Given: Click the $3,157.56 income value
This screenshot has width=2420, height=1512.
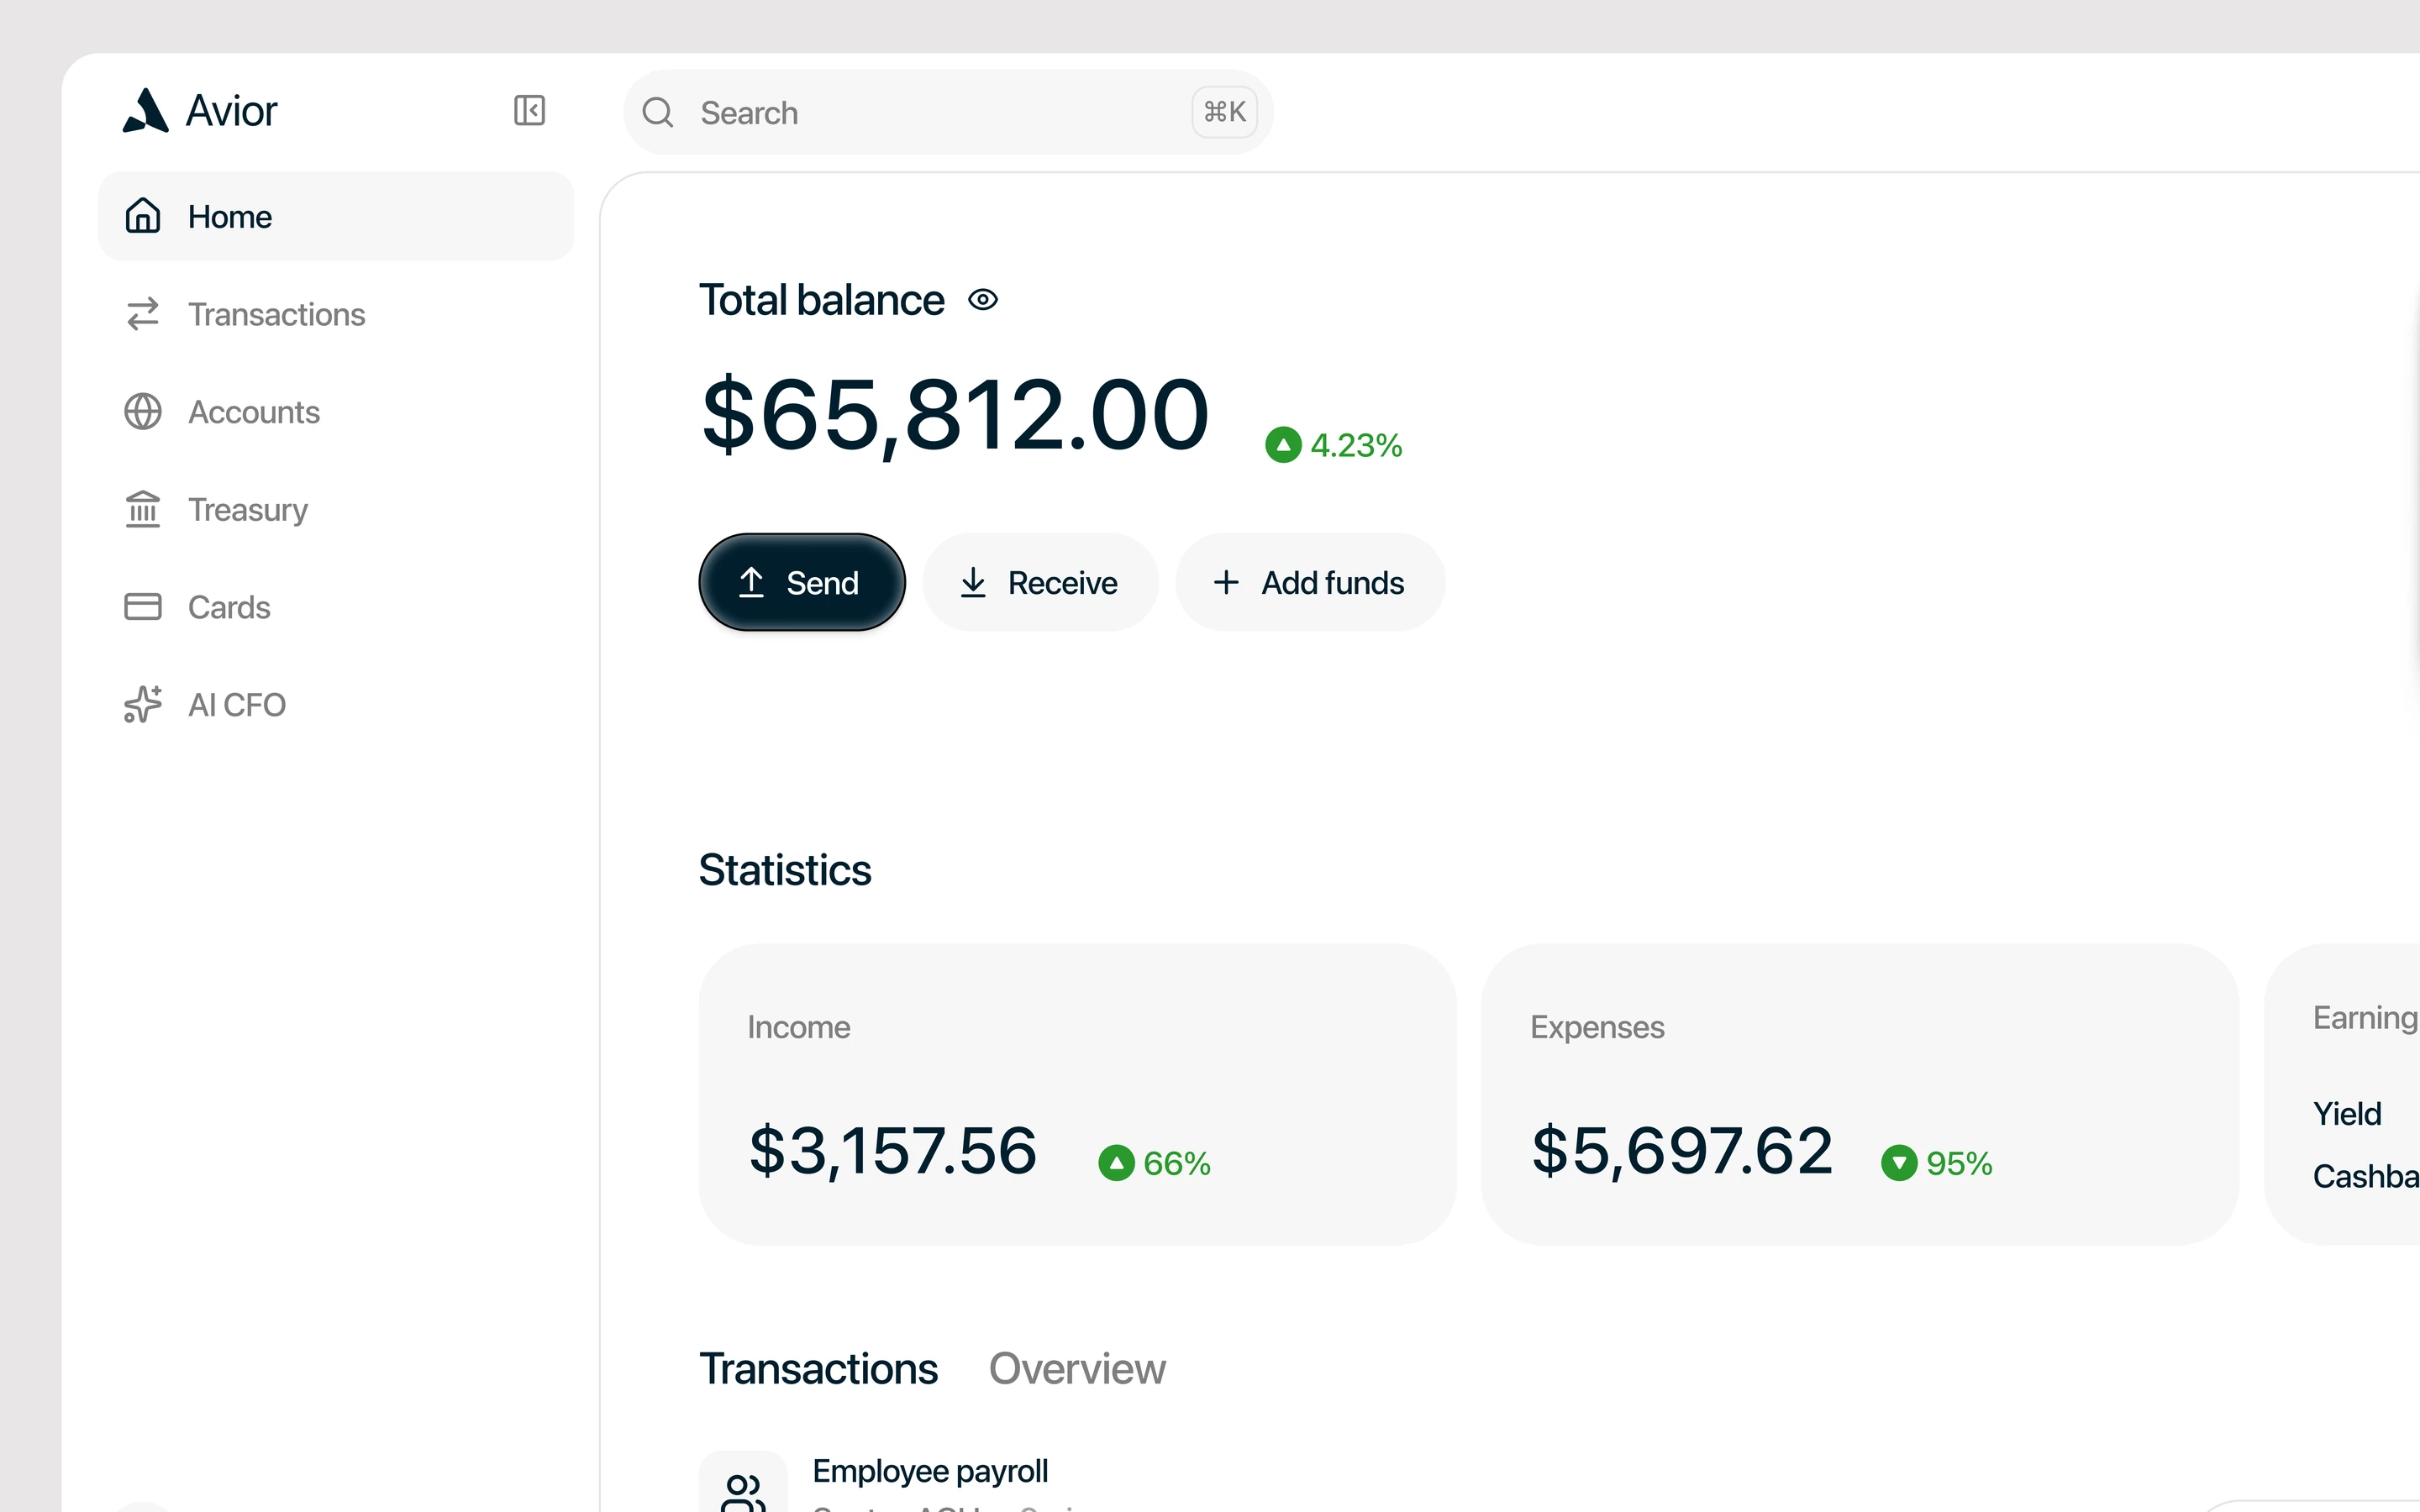Looking at the screenshot, I should (x=893, y=1150).
